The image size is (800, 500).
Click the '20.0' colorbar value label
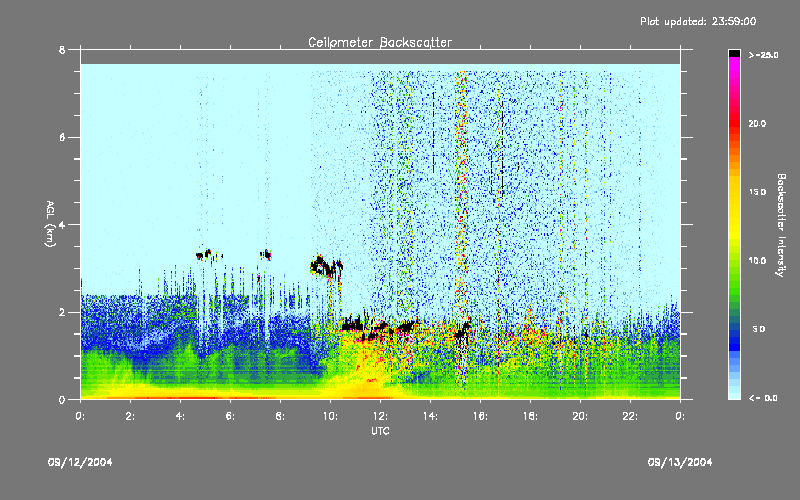(757, 123)
